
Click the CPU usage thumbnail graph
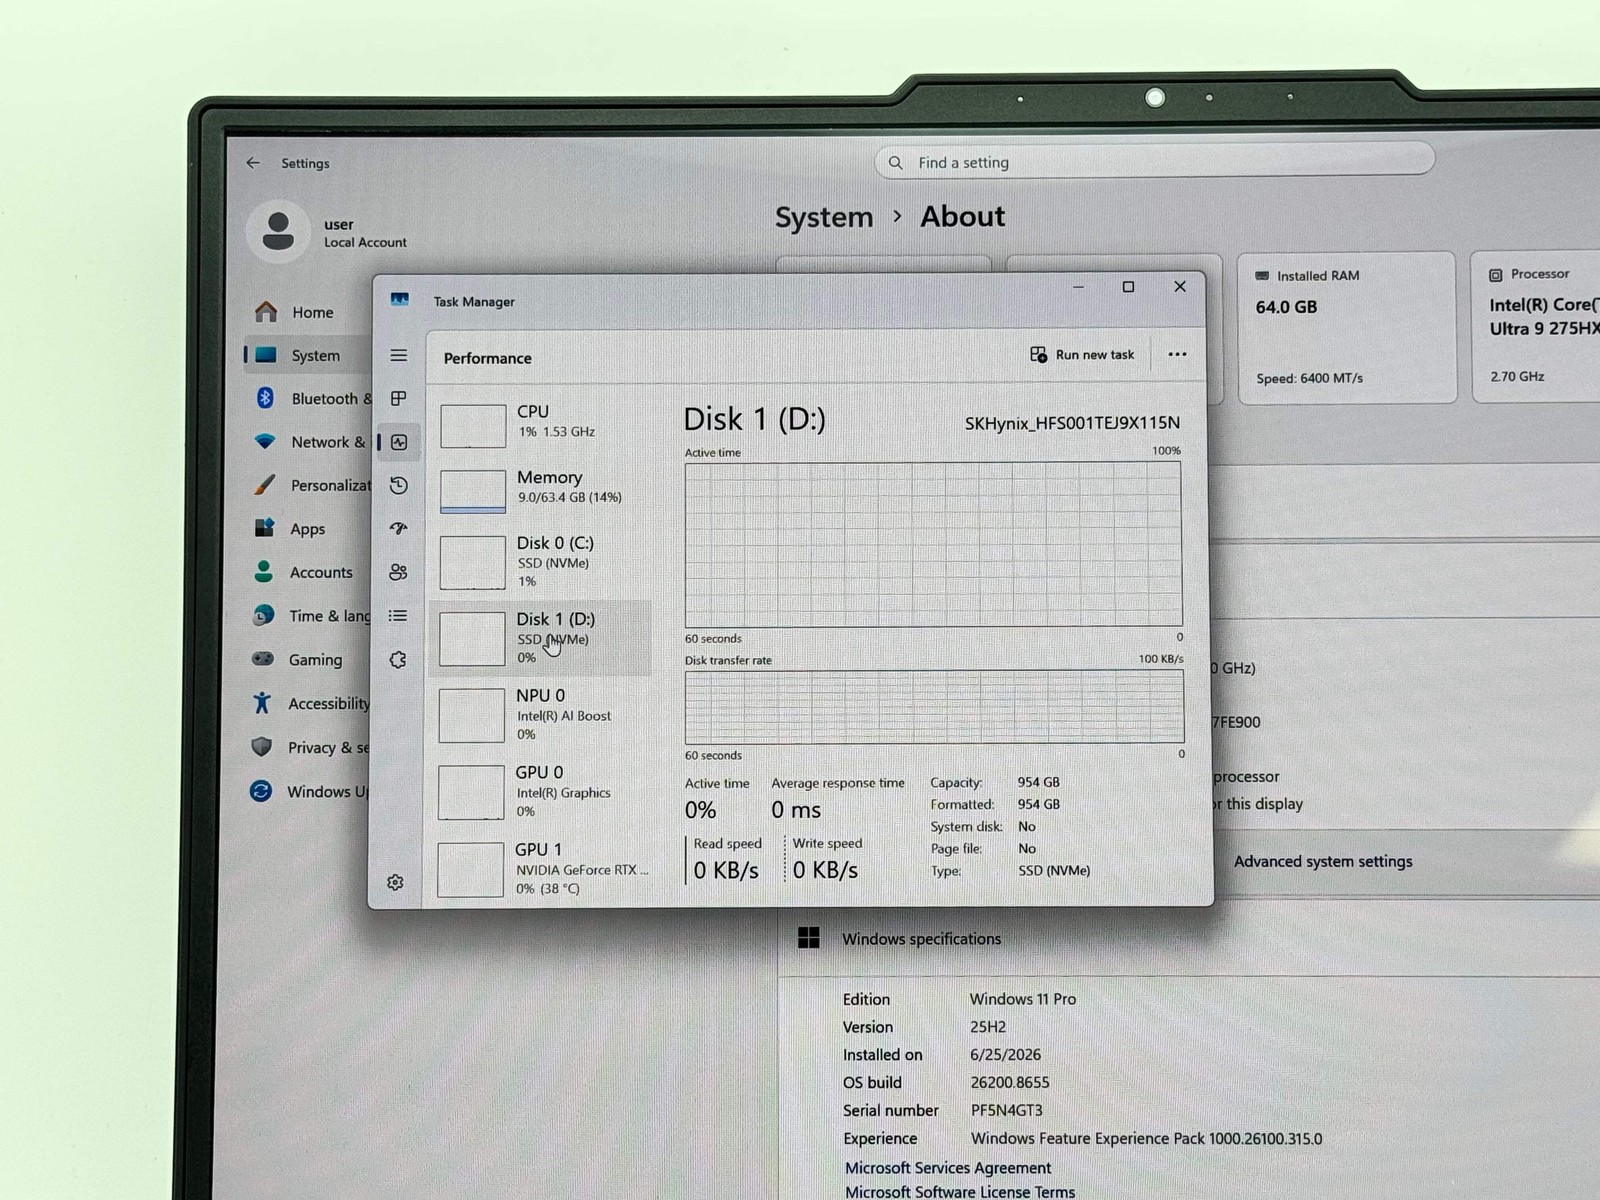tap(473, 426)
